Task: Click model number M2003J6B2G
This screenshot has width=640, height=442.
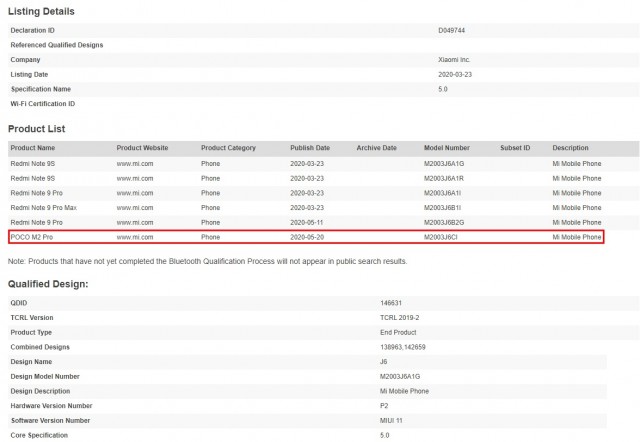Action: pyautogui.click(x=444, y=222)
